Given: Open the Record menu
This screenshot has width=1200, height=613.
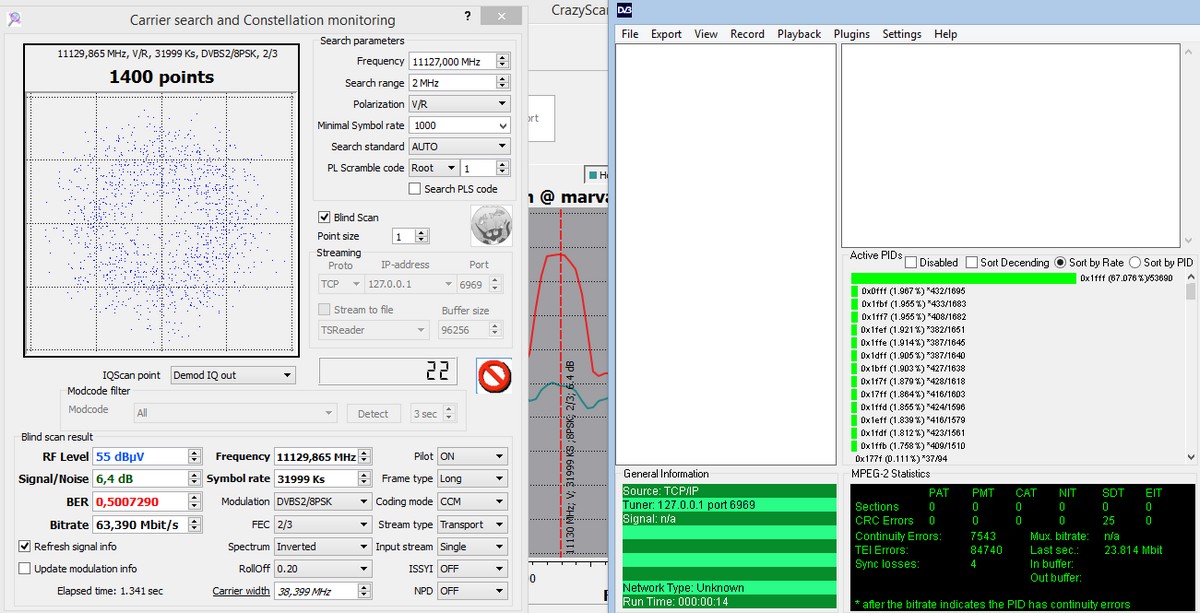Looking at the screenshot, I should click(x=747, y=34).
